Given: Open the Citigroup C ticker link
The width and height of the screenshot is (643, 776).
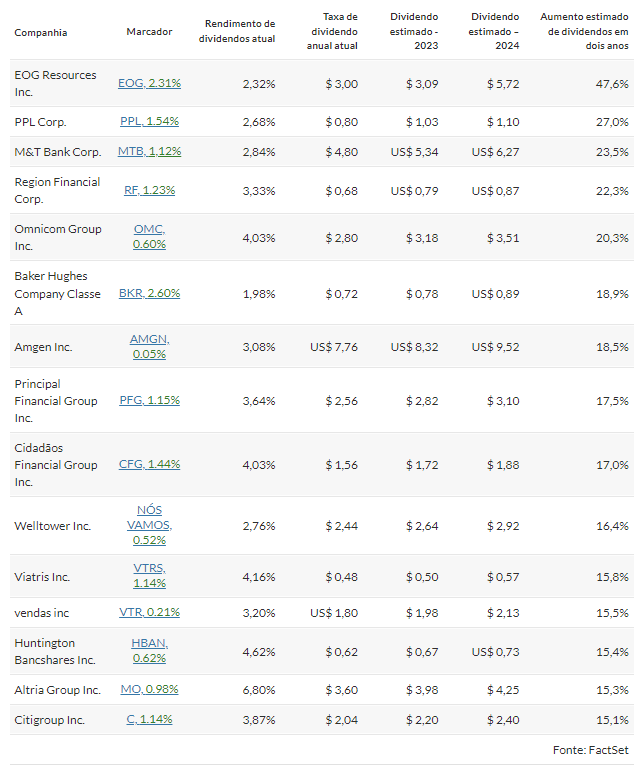Looking at the screenshot, I should pos(149,719).
